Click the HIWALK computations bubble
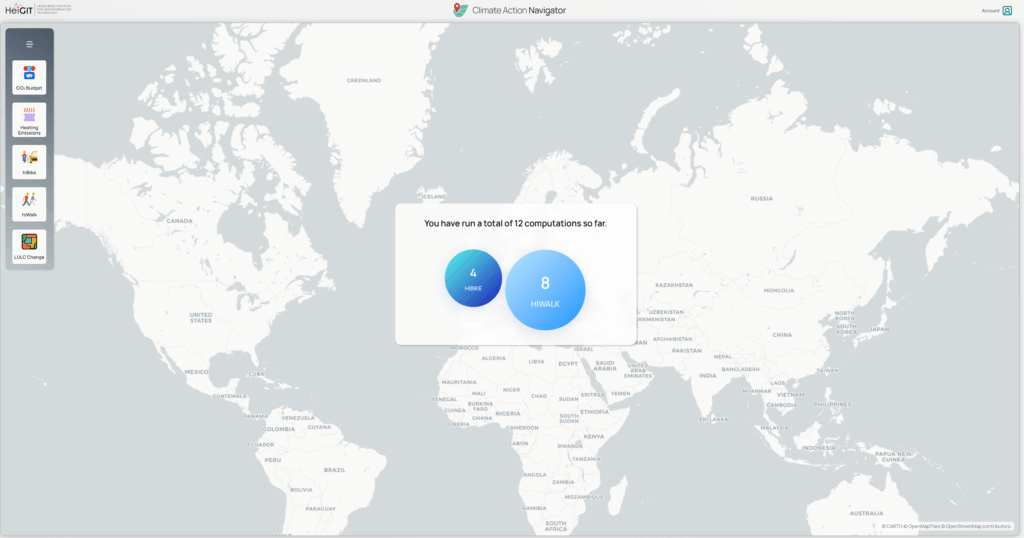1024x538 pixels. (x=545, y=289)
